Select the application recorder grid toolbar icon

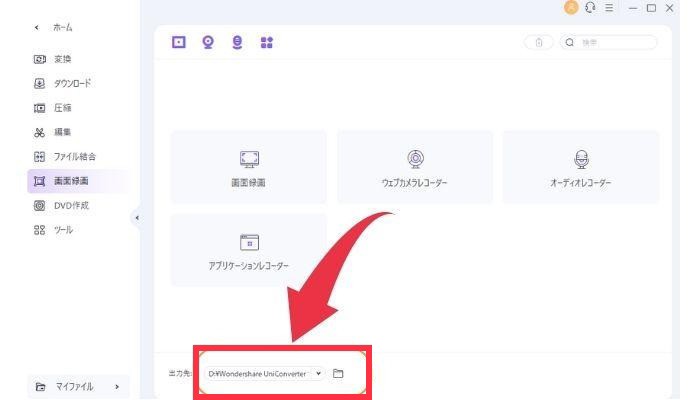266,42
